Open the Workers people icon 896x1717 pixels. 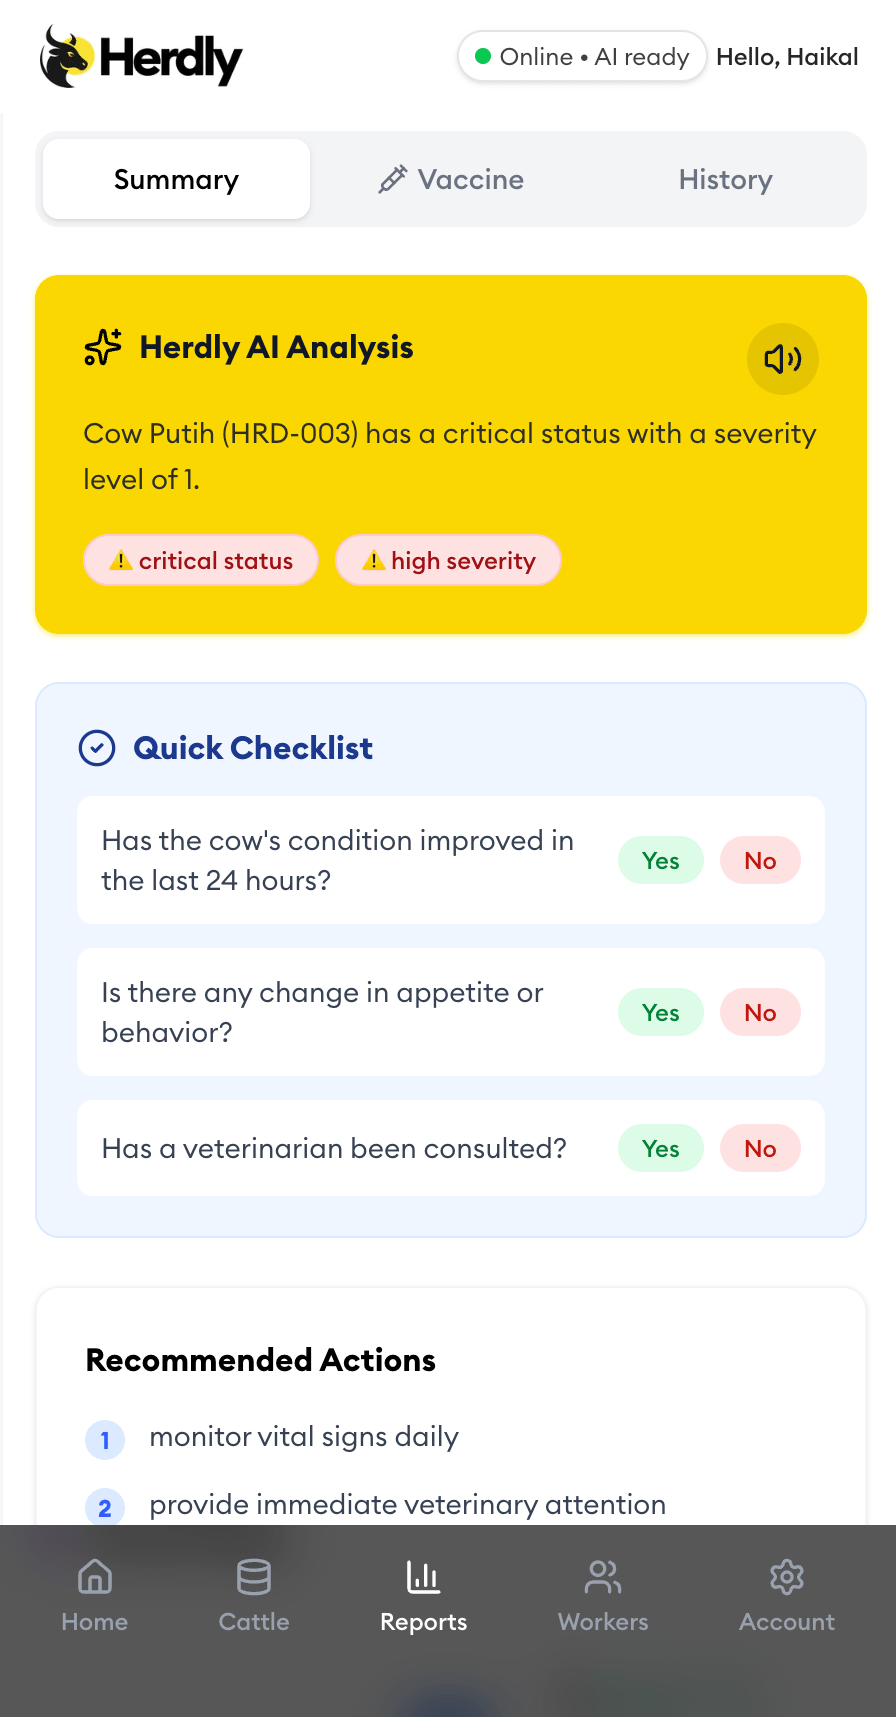click(603, 1578)
